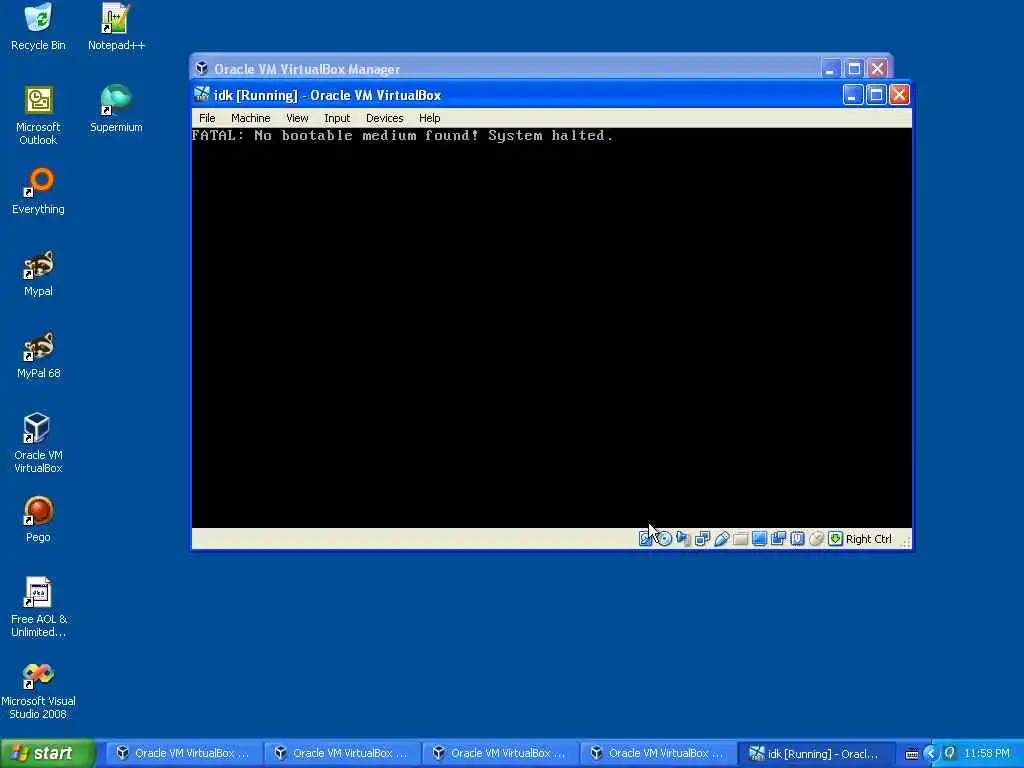This screenshot has height=768, width=1024.
Task: Expand hidden system tray icons arrow
Action: click(x=931, y=754)
